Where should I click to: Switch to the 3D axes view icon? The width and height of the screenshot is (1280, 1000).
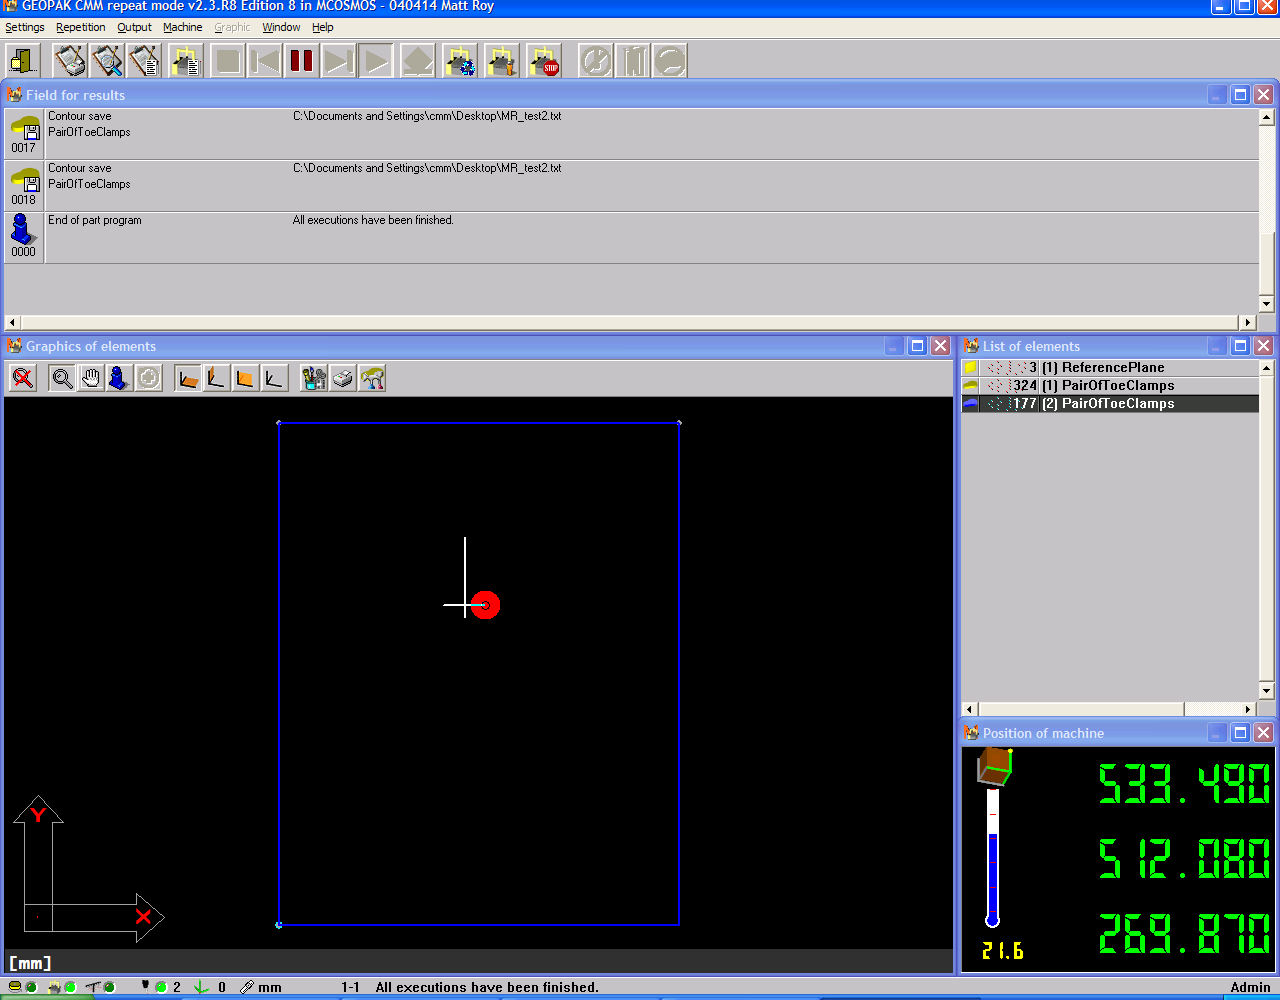275,378
